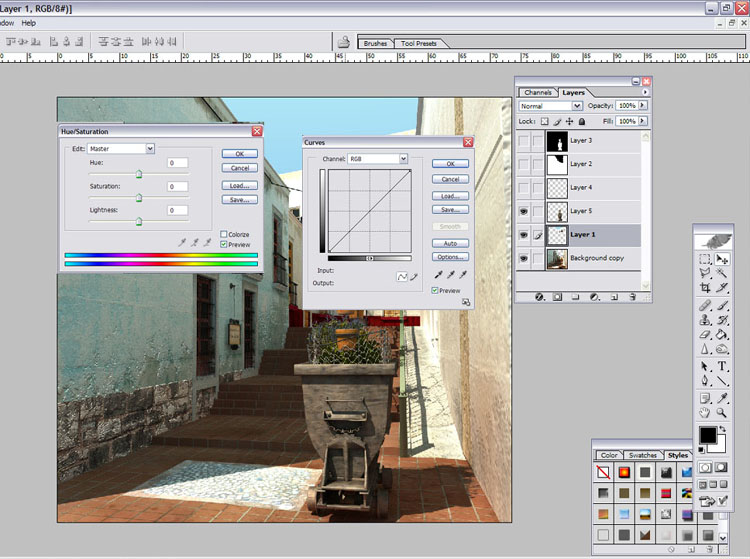Show Layer 3 visibility box
750x559 pixels.
coord(524,141)
